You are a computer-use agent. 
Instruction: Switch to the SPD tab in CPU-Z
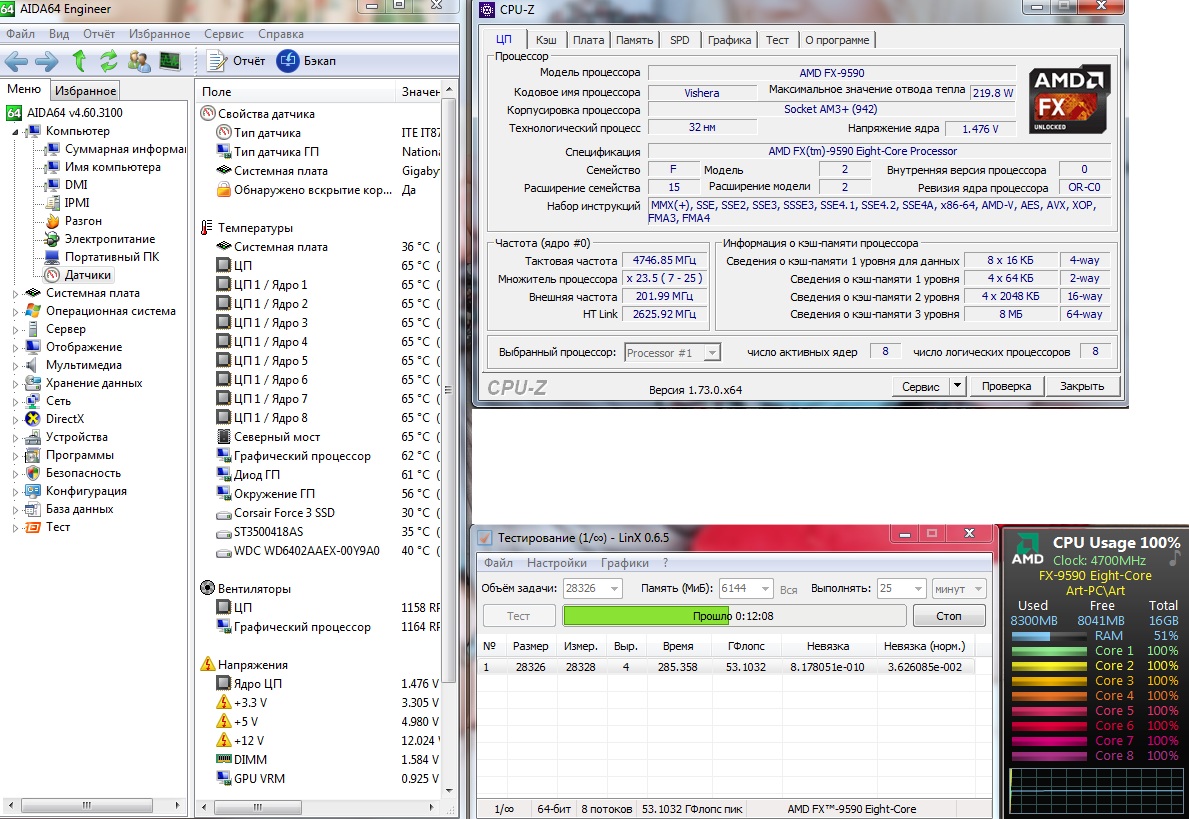tap(680, 40)
